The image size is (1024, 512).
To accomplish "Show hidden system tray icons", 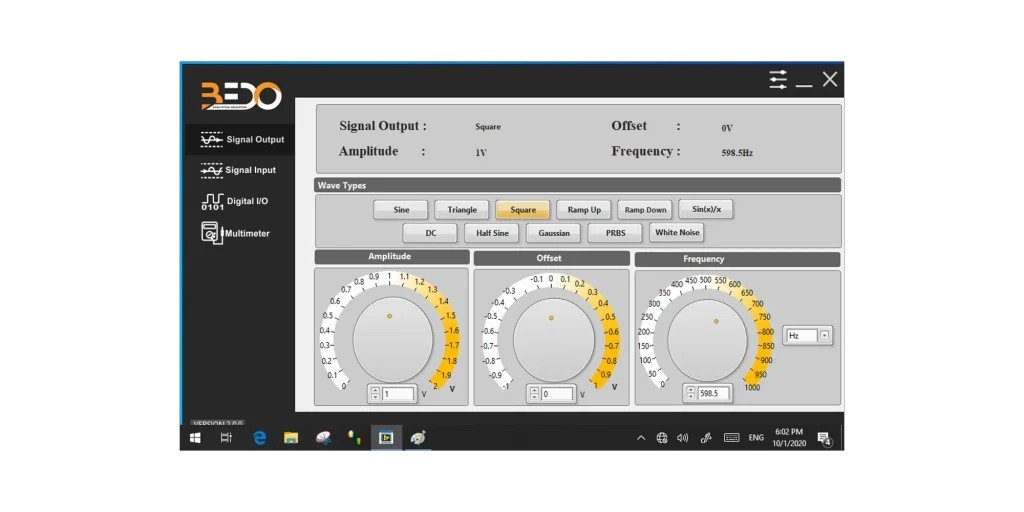I will (641, 438).
